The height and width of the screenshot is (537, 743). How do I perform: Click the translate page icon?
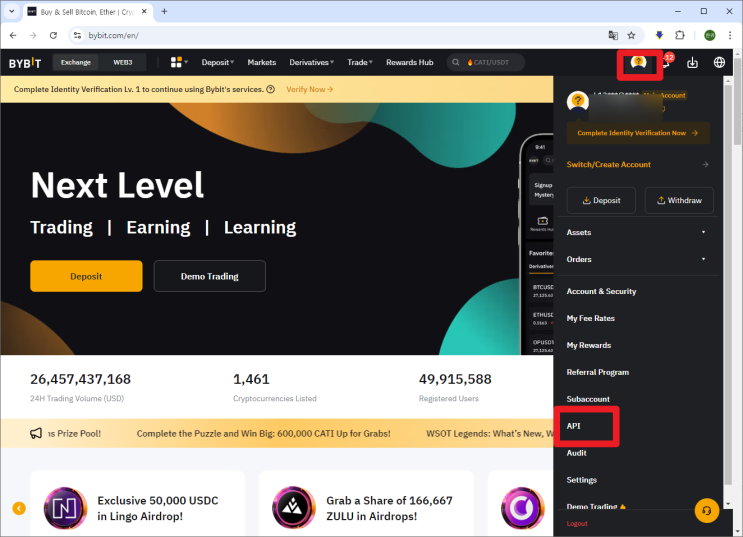coord(613,35)
